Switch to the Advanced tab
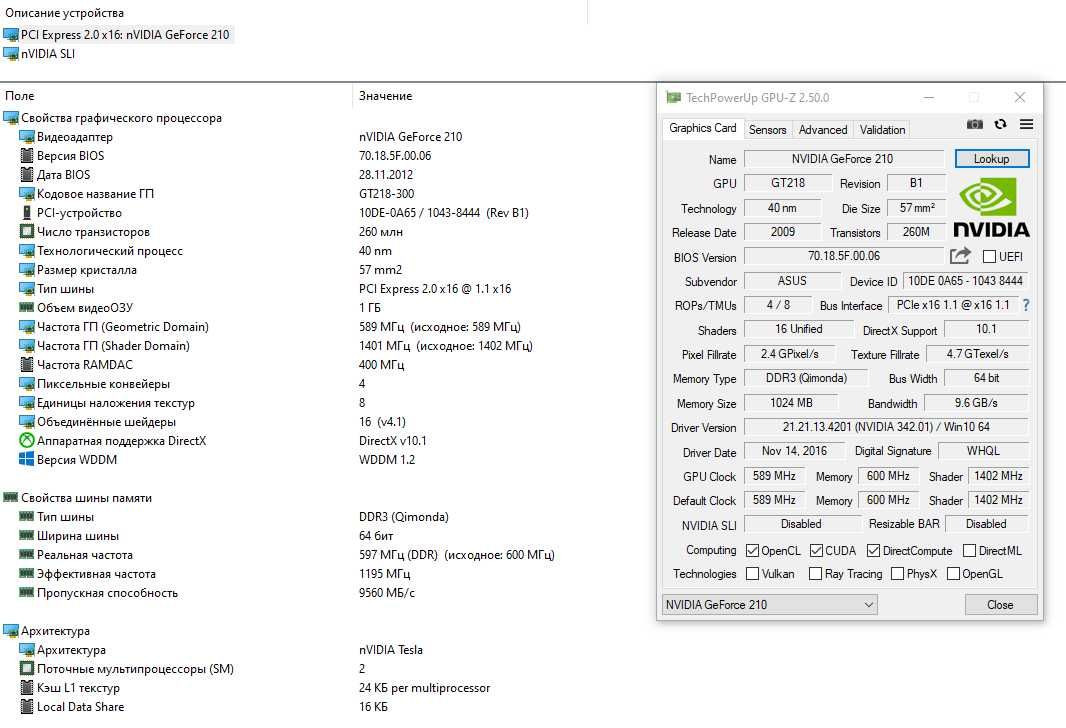The width and height of the screenshot is (1066, 728). click(x=823, y=130)
